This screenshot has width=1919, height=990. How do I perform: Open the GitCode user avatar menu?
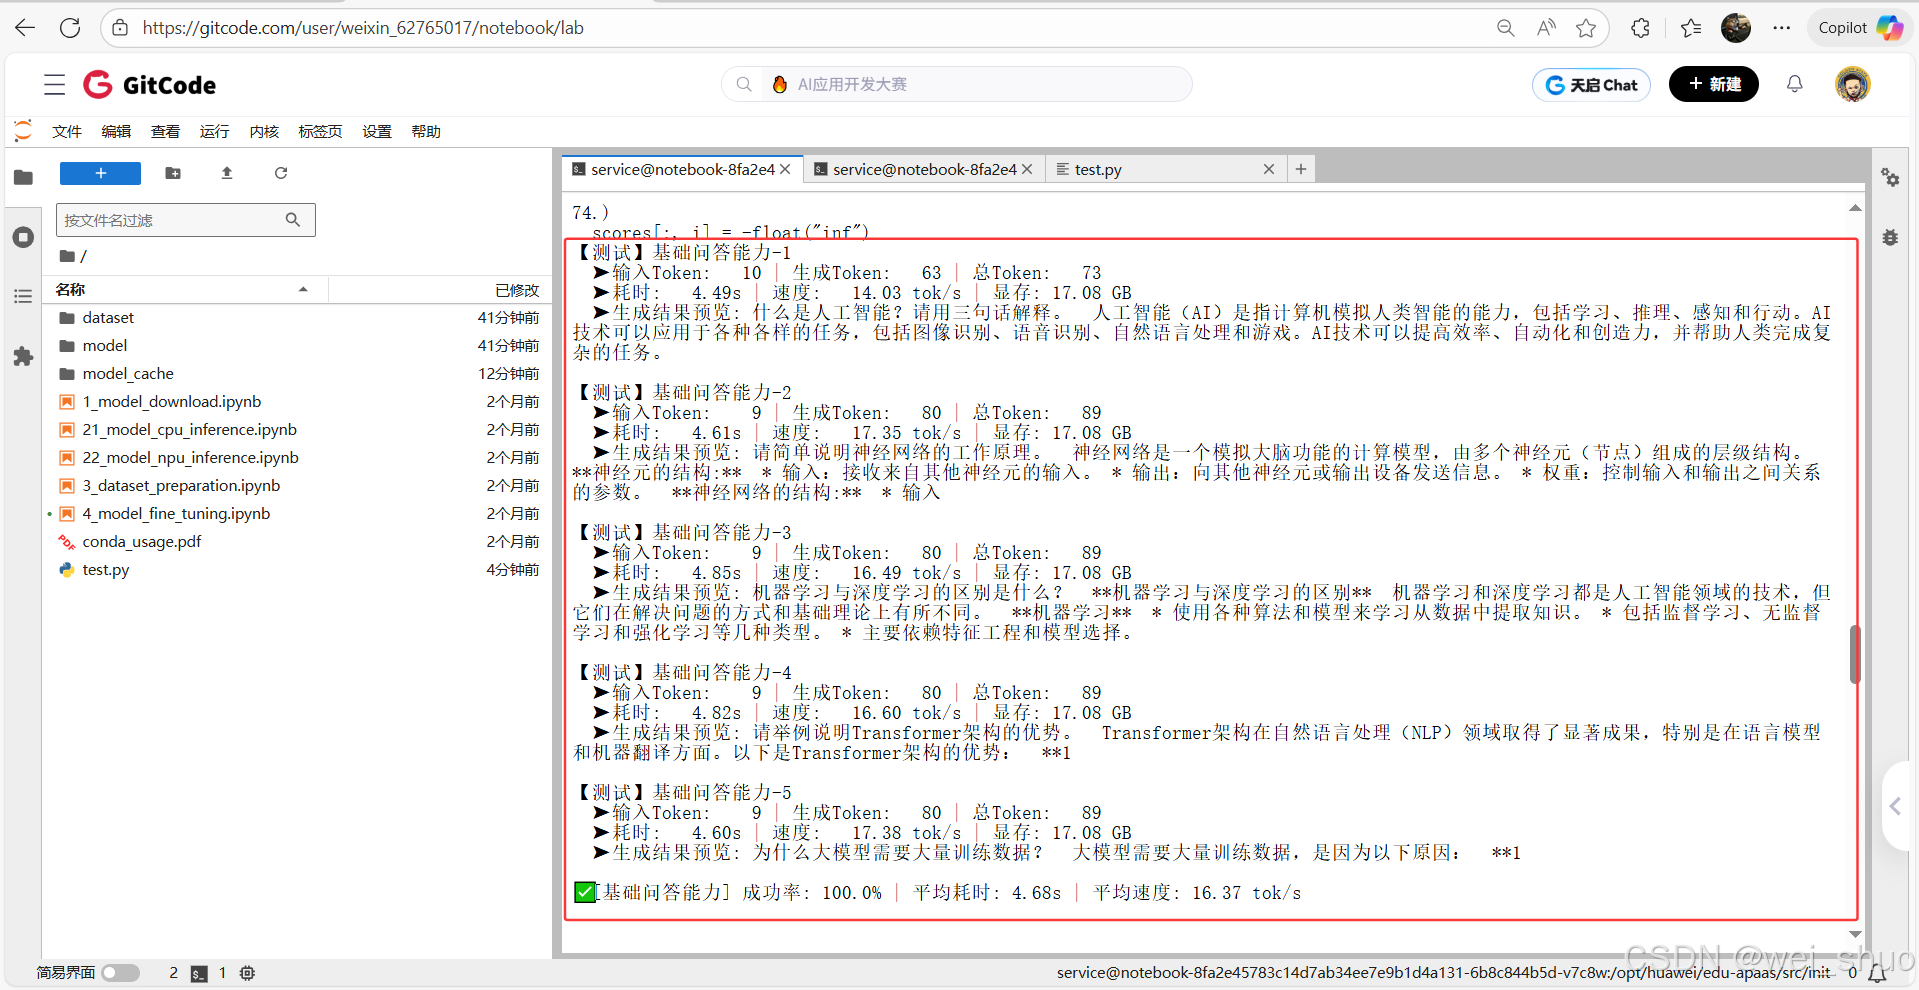click(x=1852, y=84)
